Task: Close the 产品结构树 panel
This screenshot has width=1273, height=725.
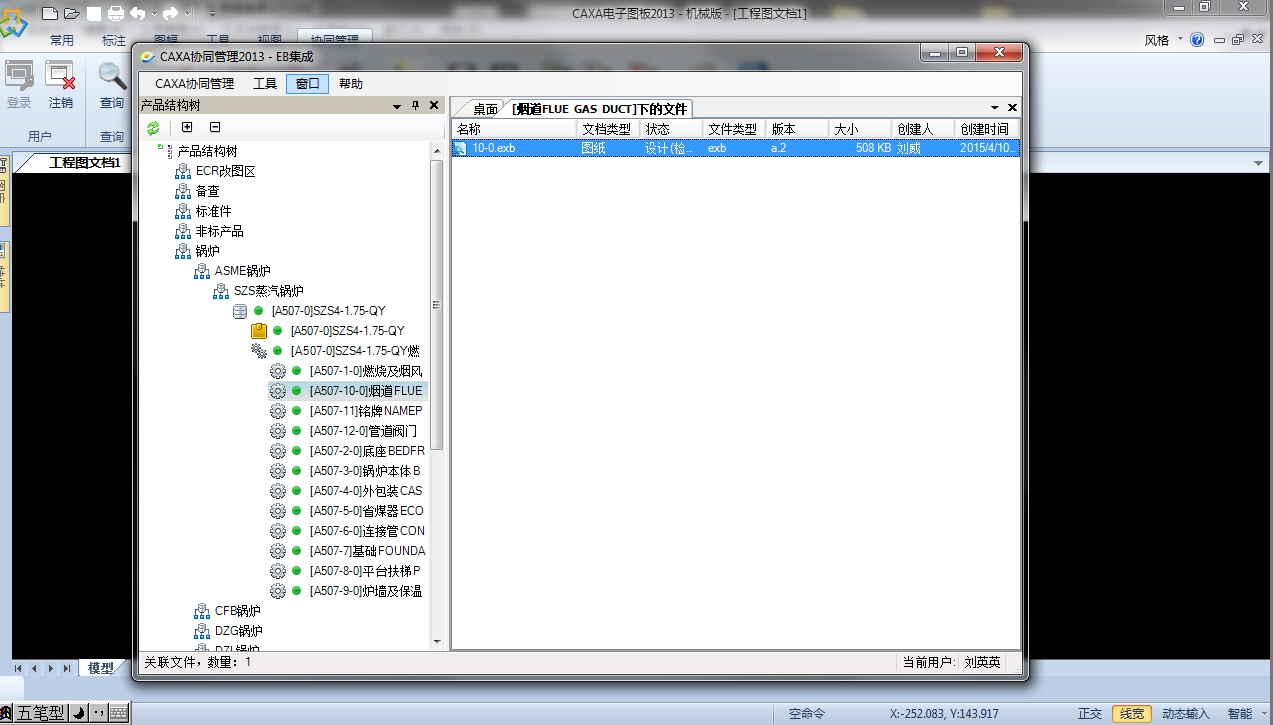Action: (434, 105)
